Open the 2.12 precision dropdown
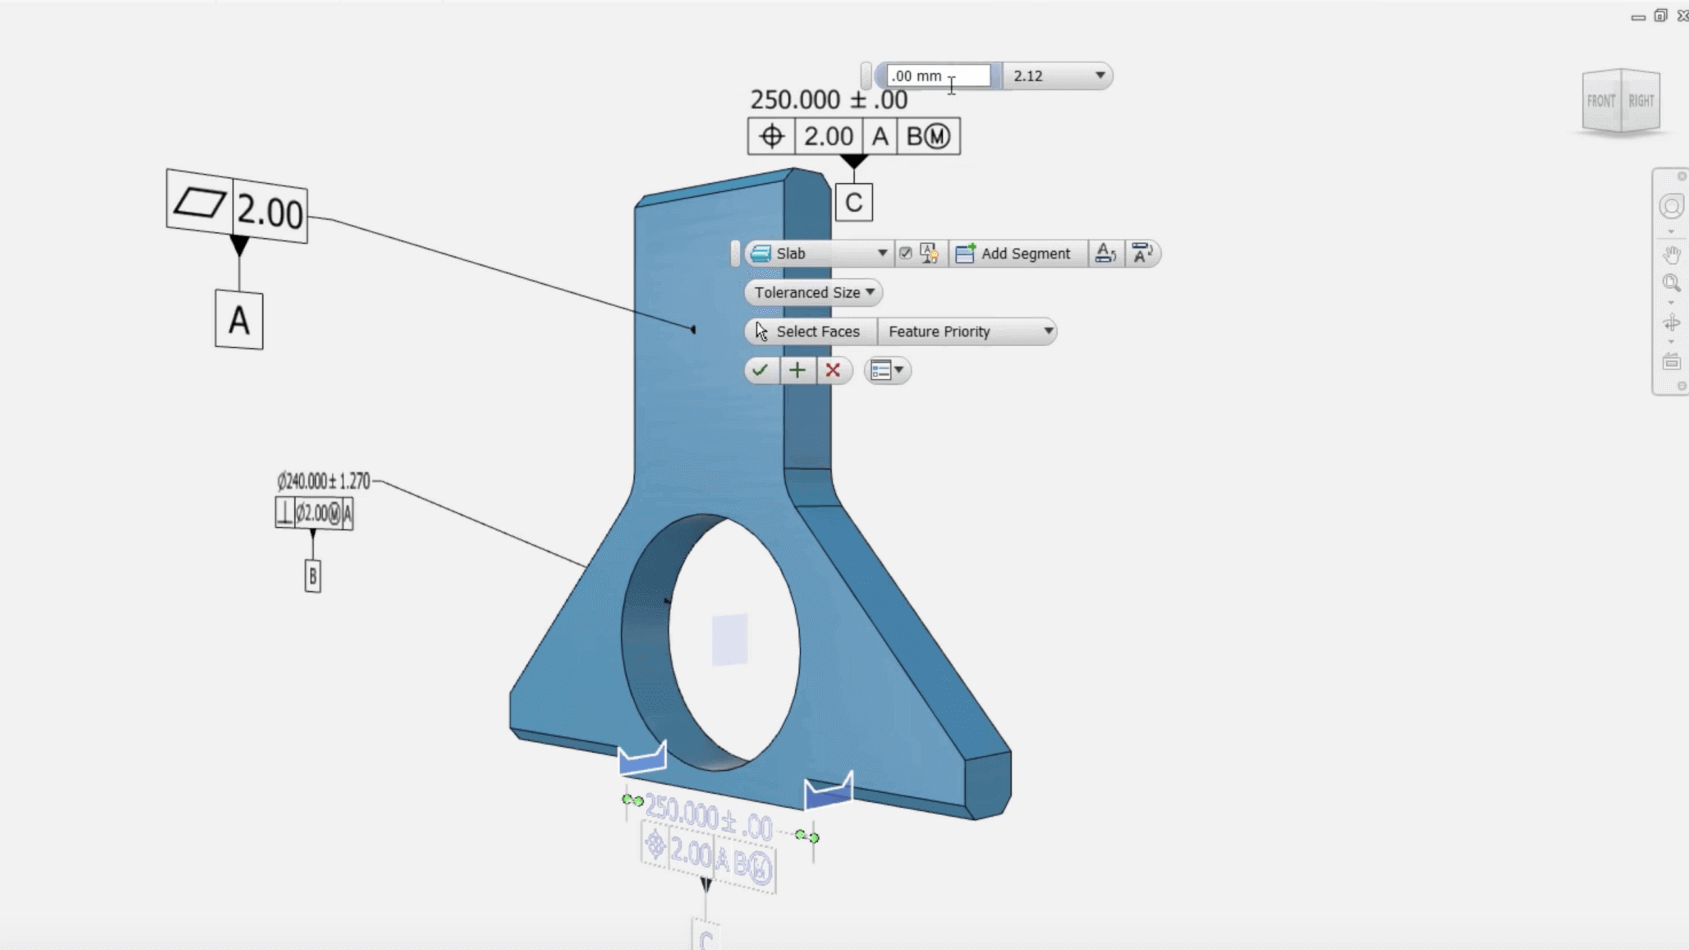This screenshot has height=950, width=1689. (x=1058, y=76)
